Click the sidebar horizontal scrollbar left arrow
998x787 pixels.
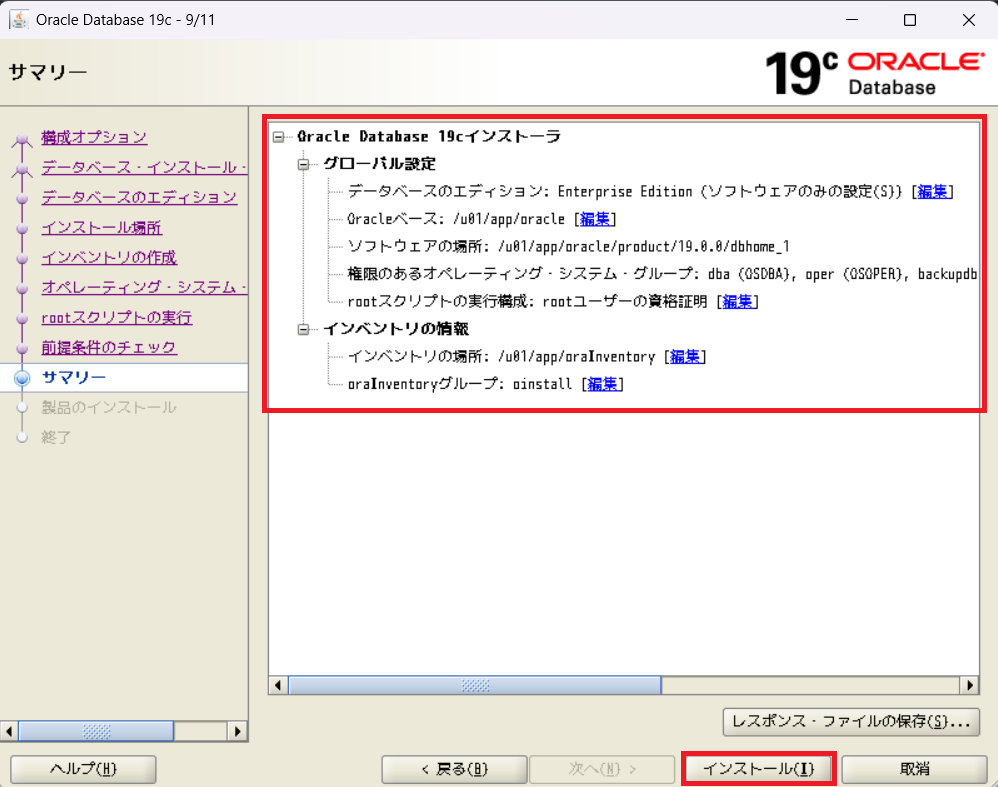tap(10, 731)
